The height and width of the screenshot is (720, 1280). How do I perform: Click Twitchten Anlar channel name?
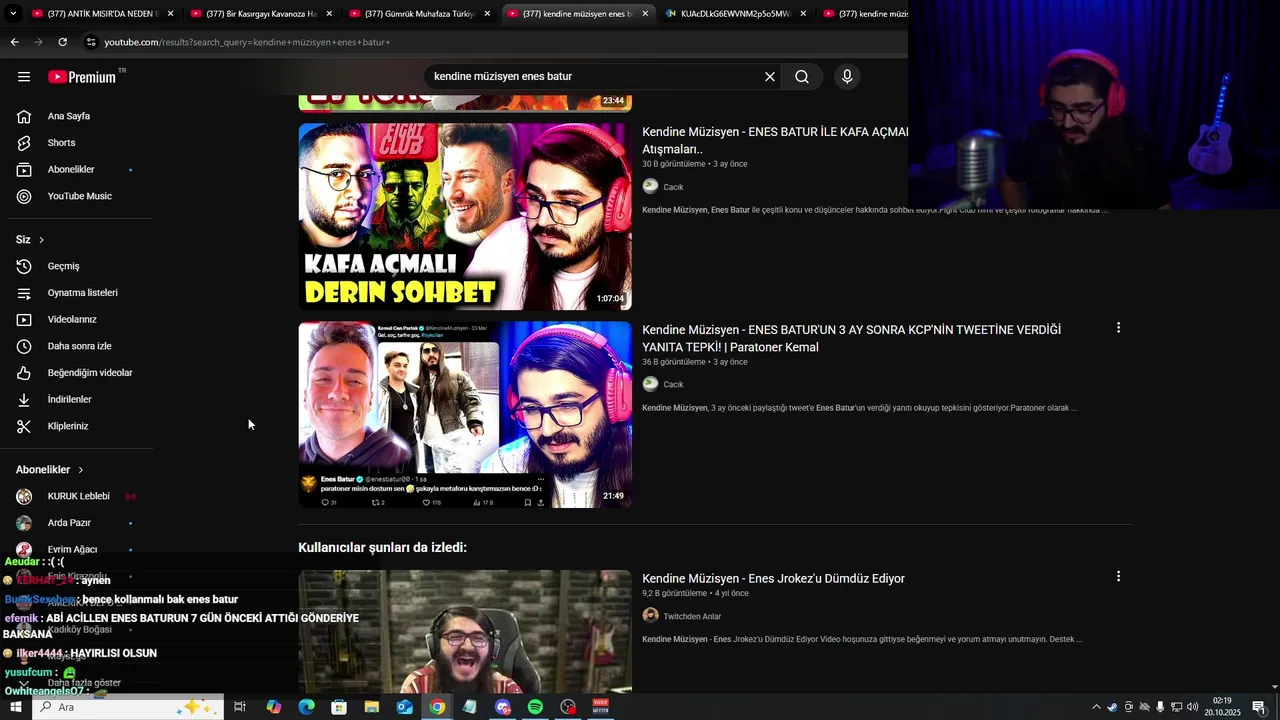click(x=692, y=617)
